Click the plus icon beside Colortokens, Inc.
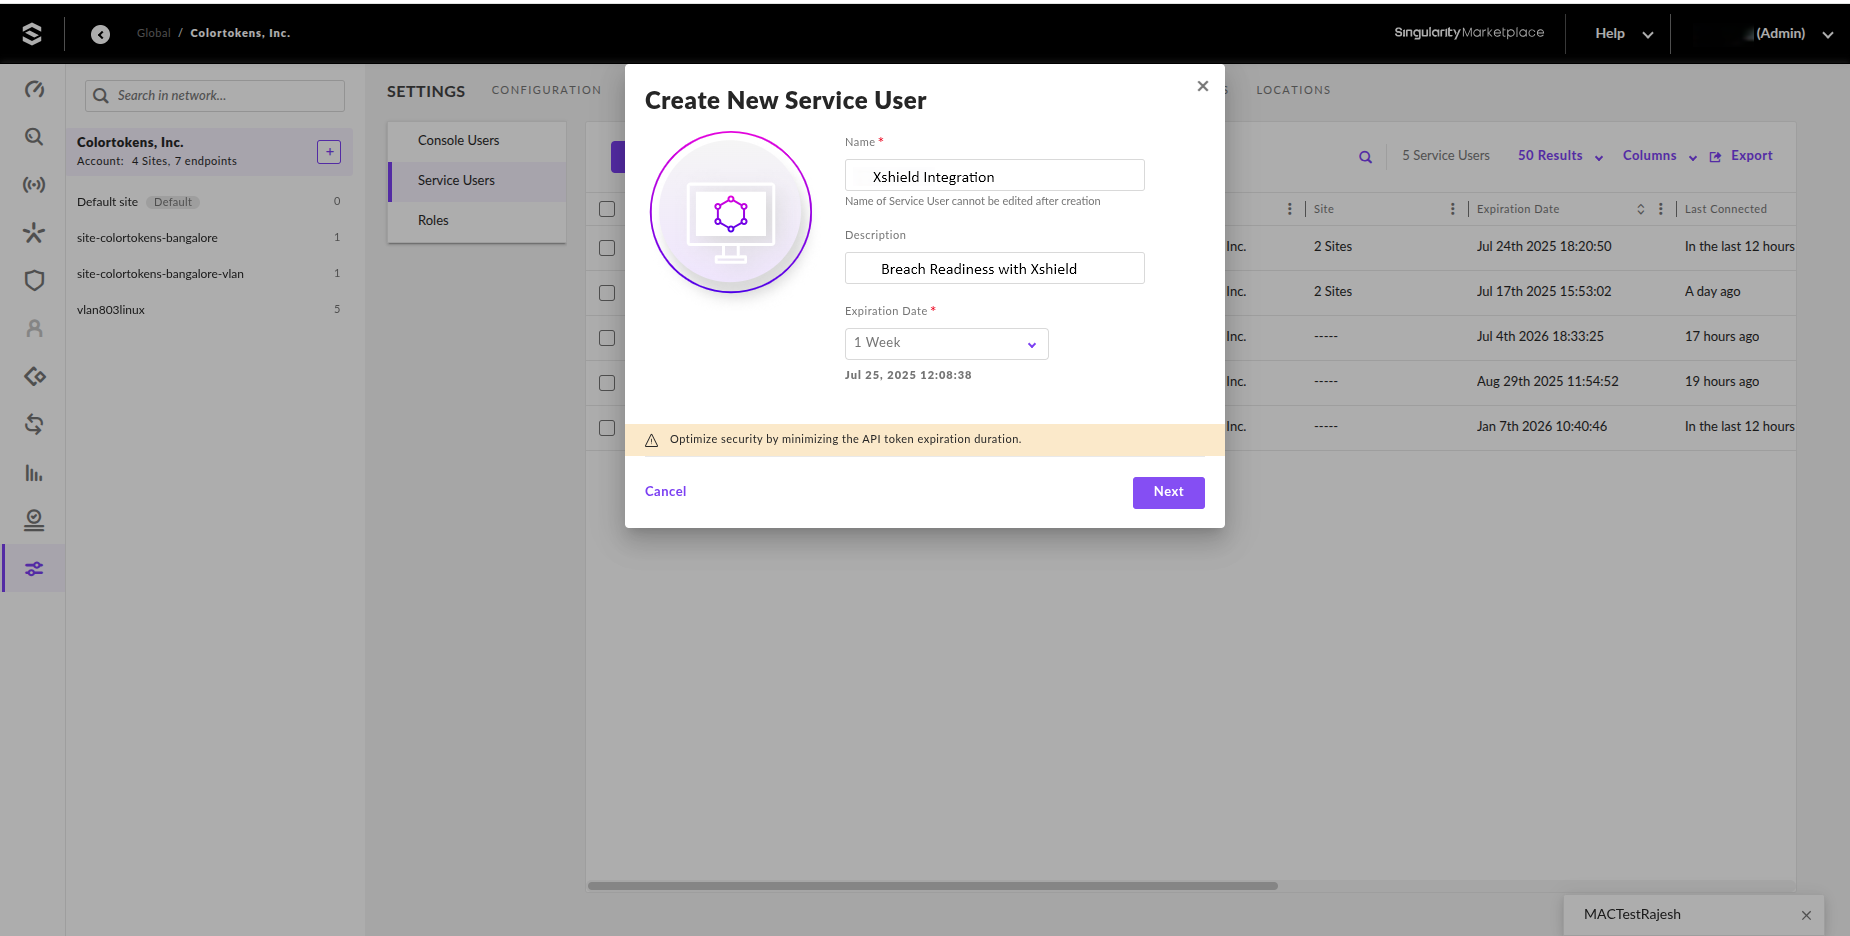The image size is (1850, 936). coord(329,152)
